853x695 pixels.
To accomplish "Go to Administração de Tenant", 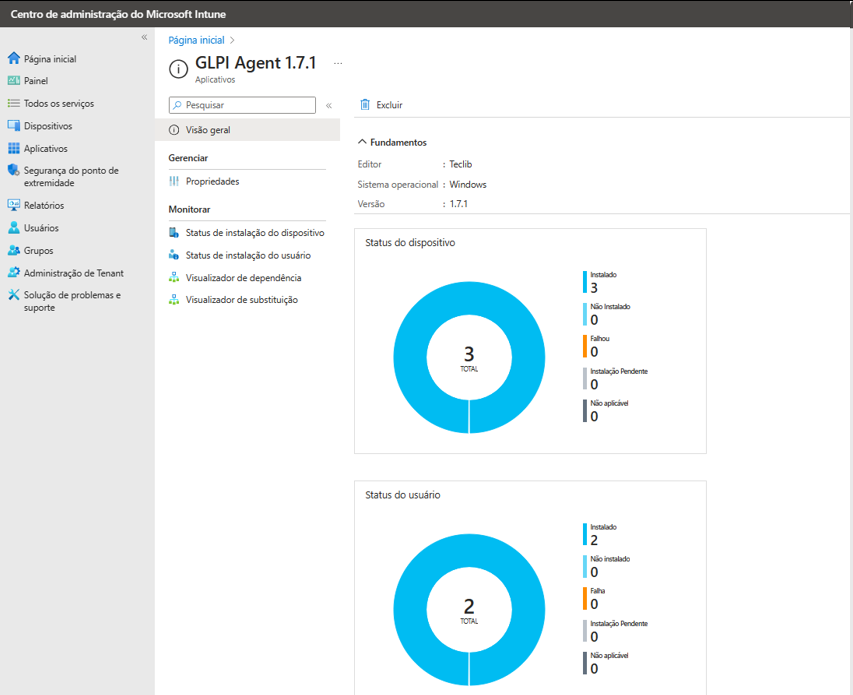I will coord(73,273).
